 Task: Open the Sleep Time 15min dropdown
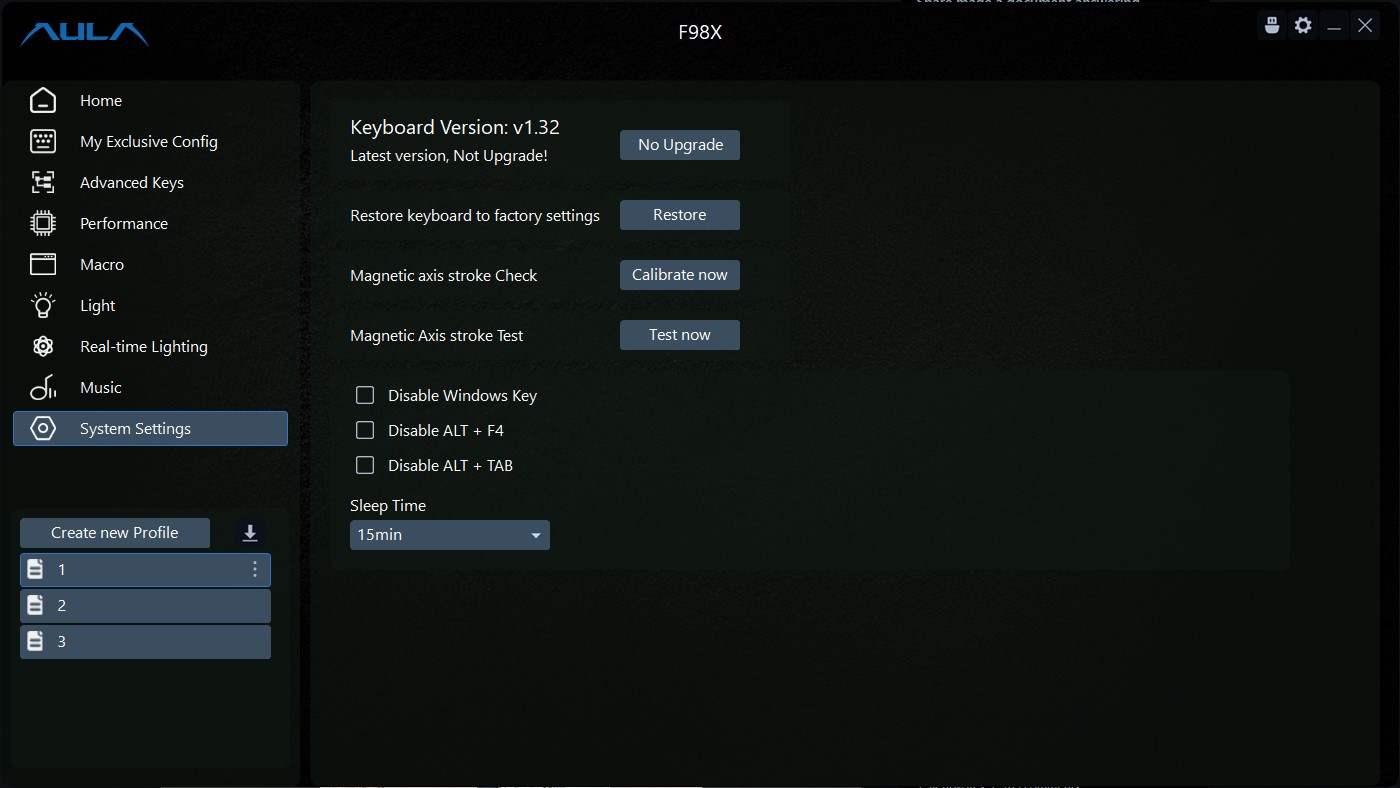tap(450, 535)
